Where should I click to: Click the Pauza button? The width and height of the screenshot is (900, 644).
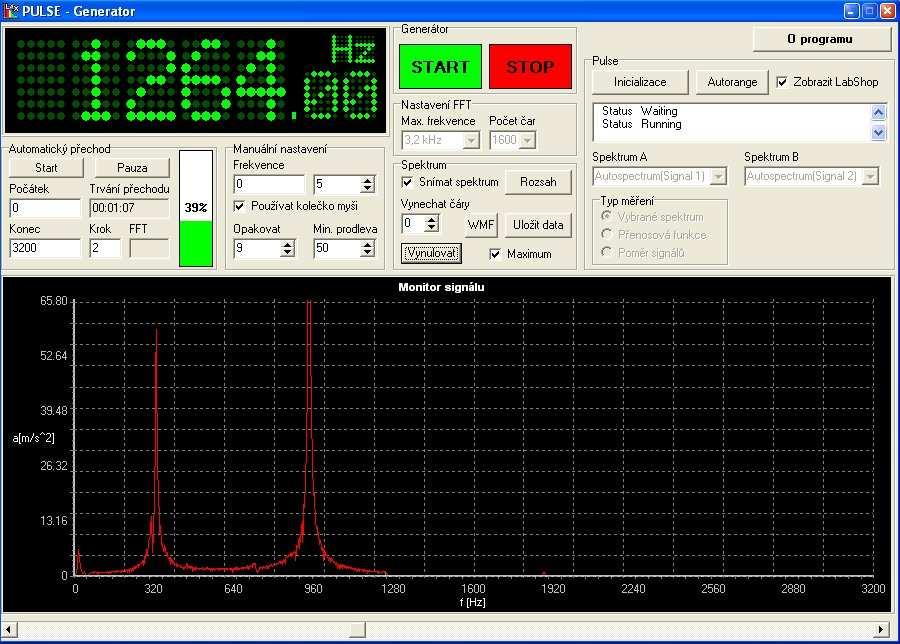tap(132, 168)
